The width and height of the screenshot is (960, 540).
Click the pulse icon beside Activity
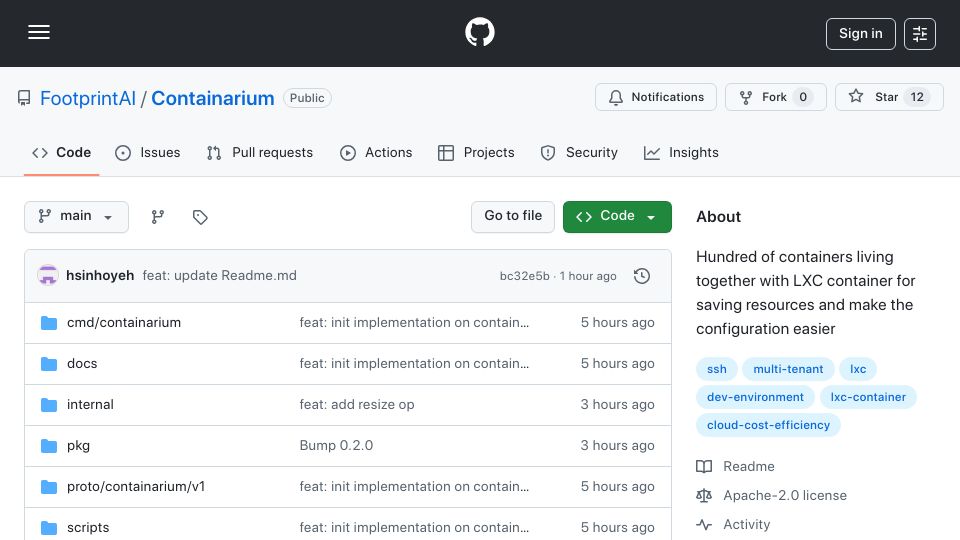pyautogui.click(x=704, y=525)
